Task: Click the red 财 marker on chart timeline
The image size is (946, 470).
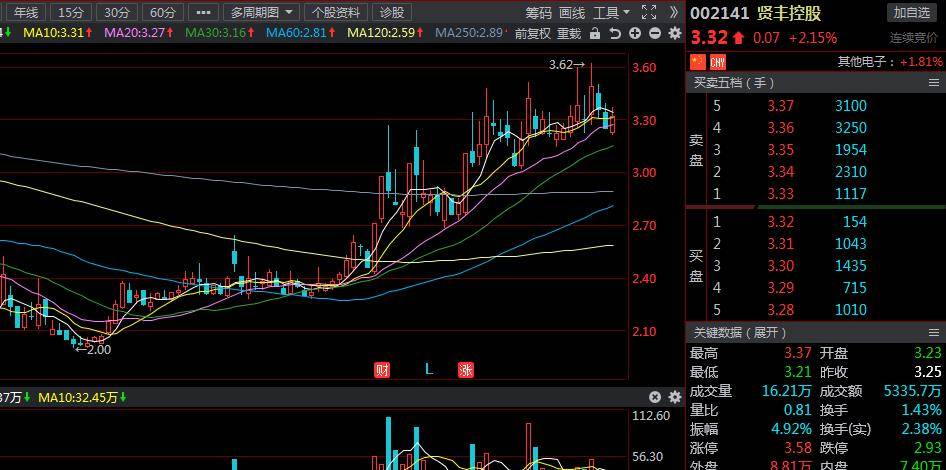Action: pos(382,370)
